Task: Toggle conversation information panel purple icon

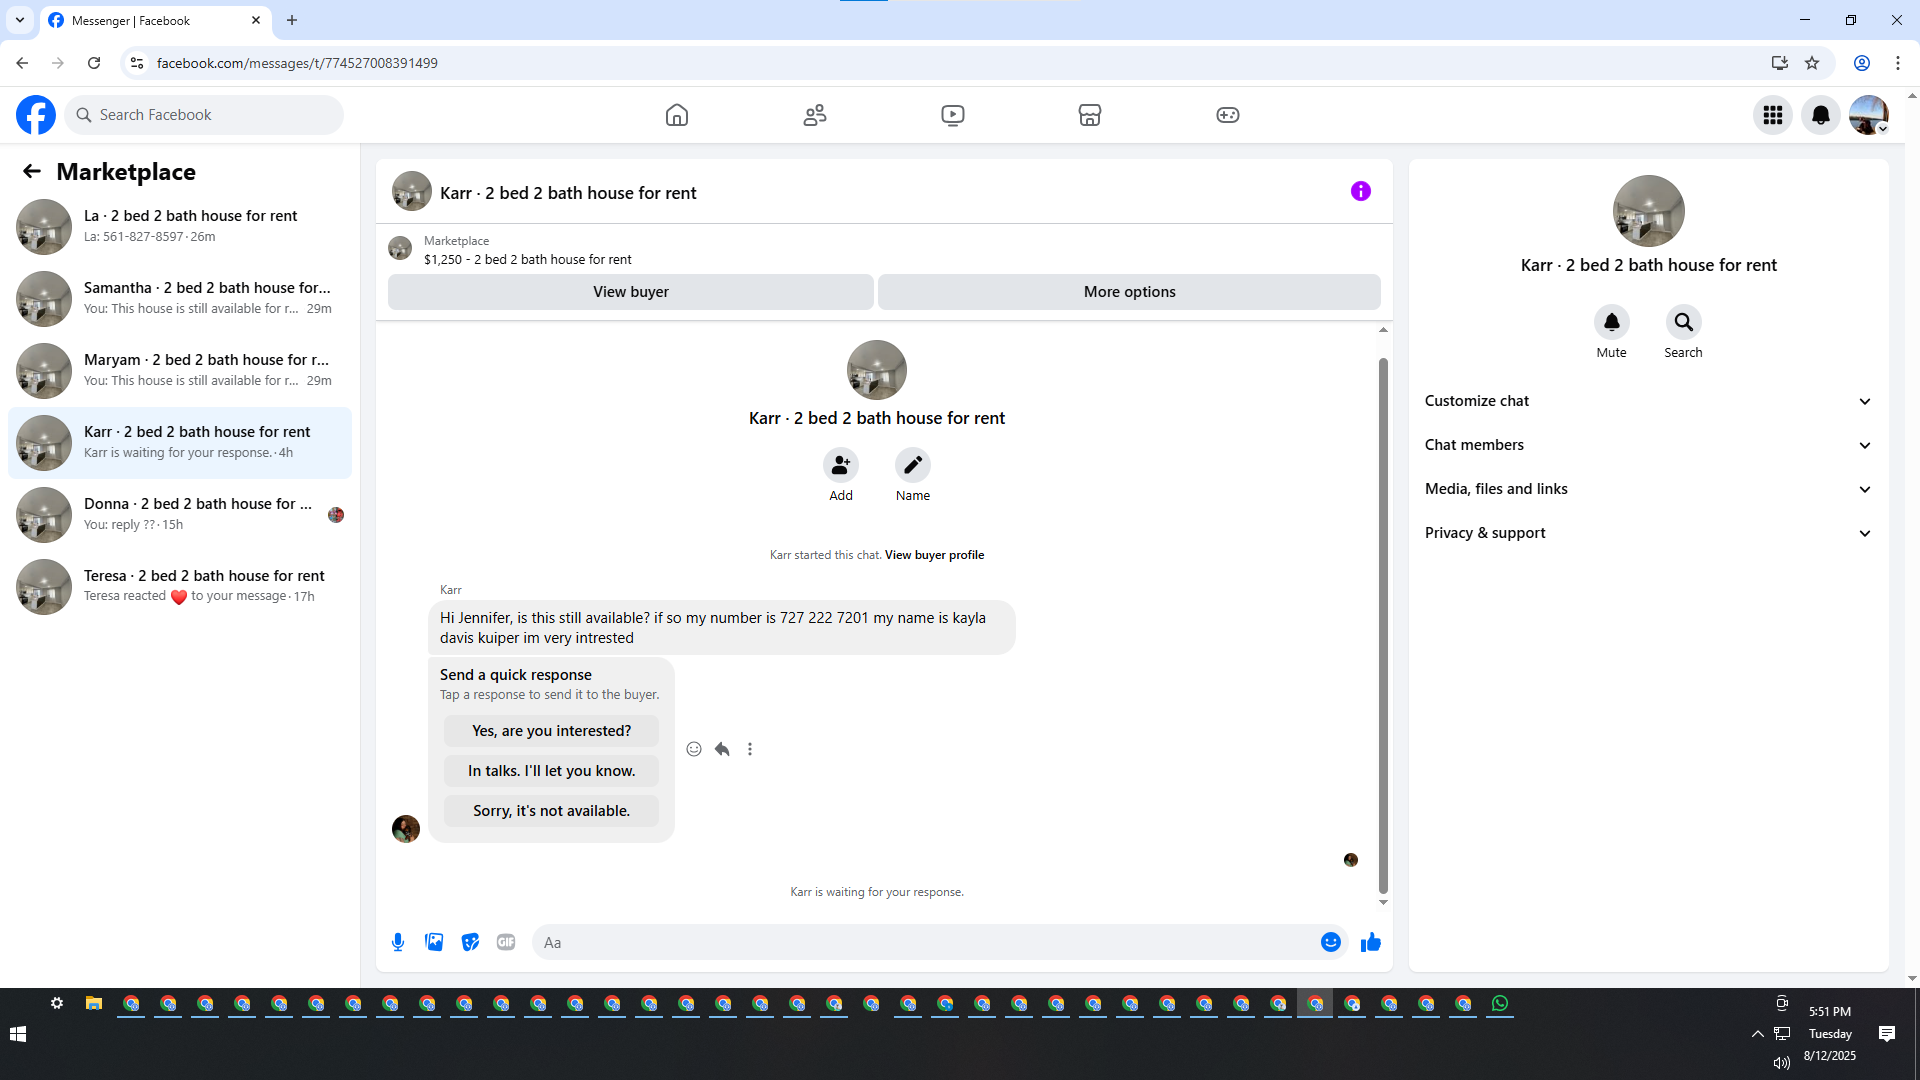Action: (1360, 191)
